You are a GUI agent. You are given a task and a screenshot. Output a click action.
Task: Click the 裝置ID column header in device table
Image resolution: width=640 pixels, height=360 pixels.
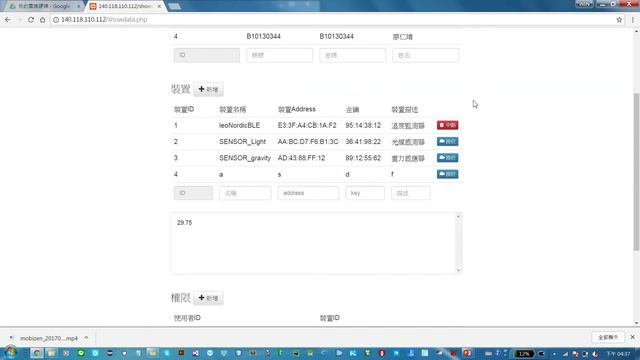coord(184,109)
